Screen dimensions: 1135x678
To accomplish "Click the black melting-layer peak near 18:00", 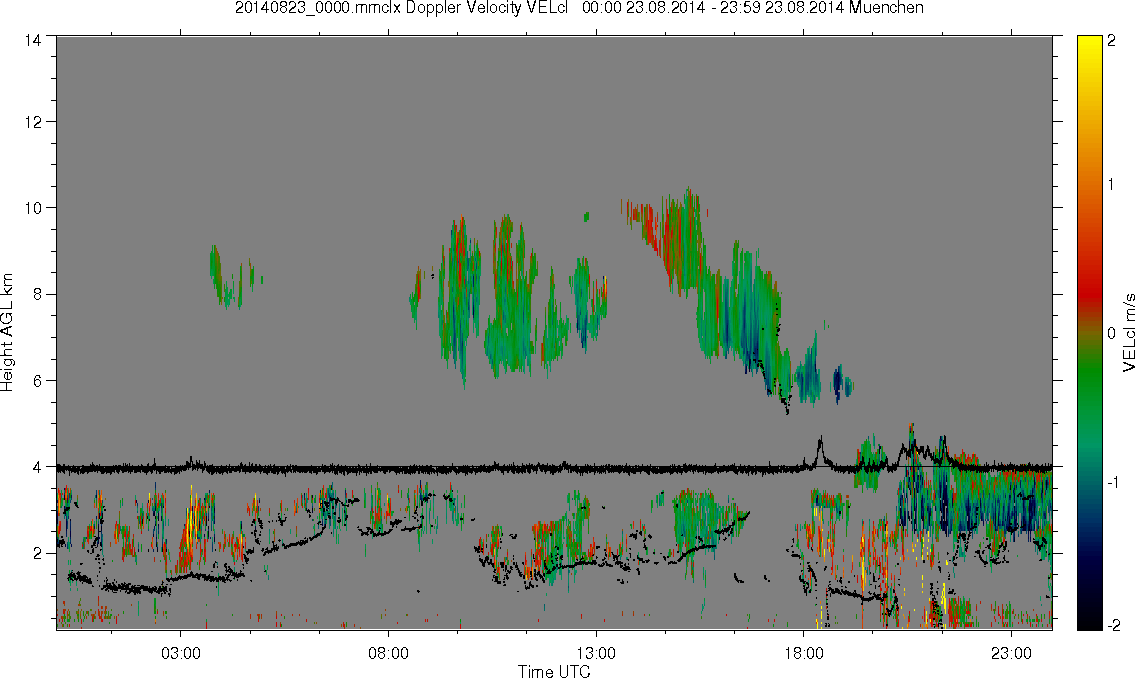I will pos(820,452).
